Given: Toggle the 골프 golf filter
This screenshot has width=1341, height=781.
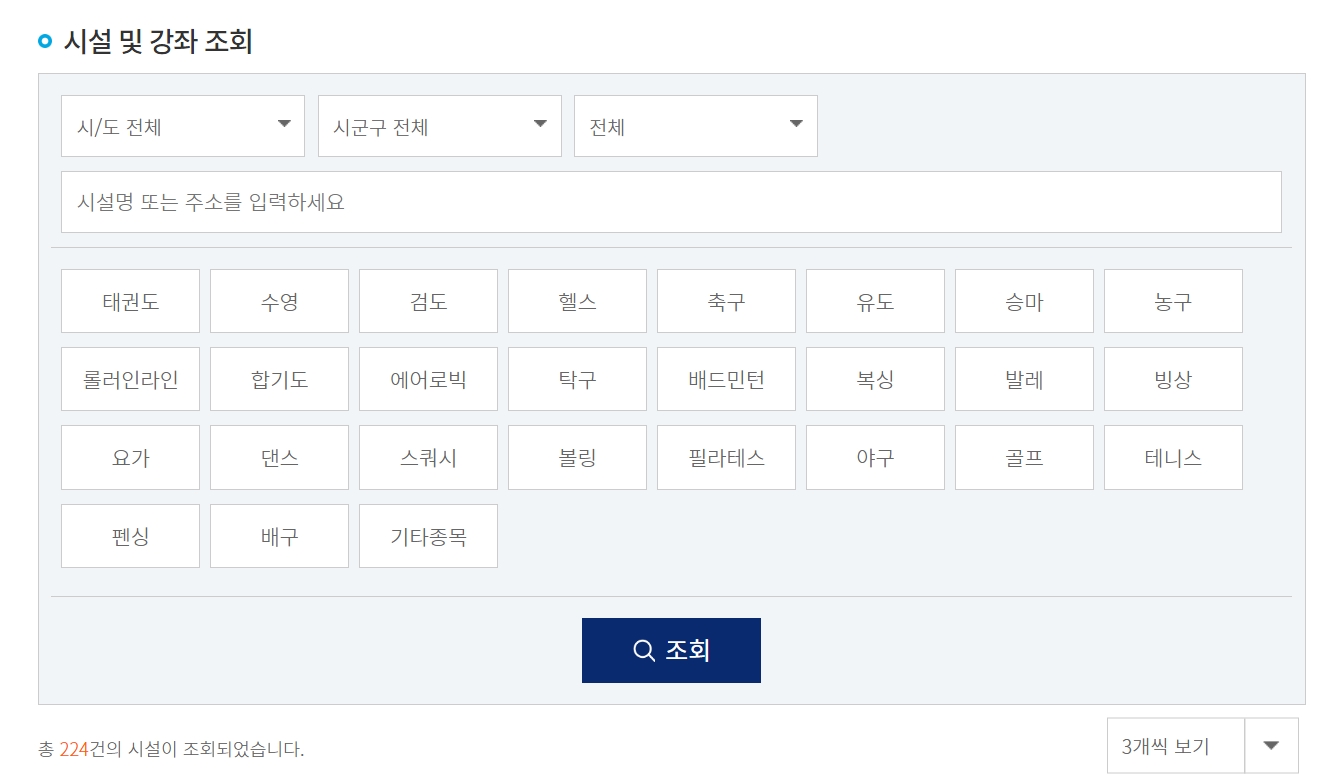Looking at the screenshot, I should [x=1024, y=457].
